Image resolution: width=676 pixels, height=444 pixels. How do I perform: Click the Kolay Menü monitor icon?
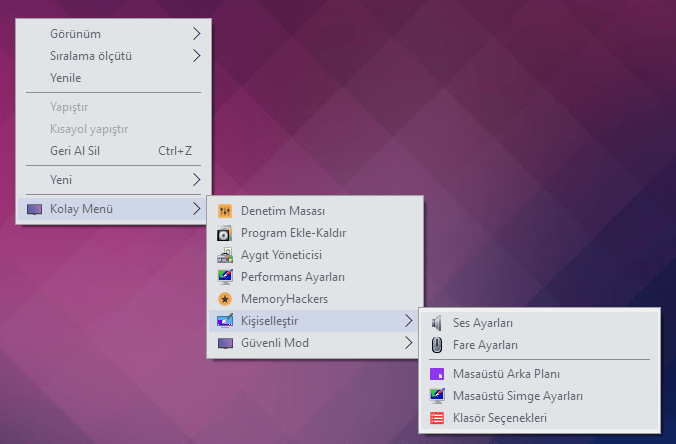(x=34, y=209)
